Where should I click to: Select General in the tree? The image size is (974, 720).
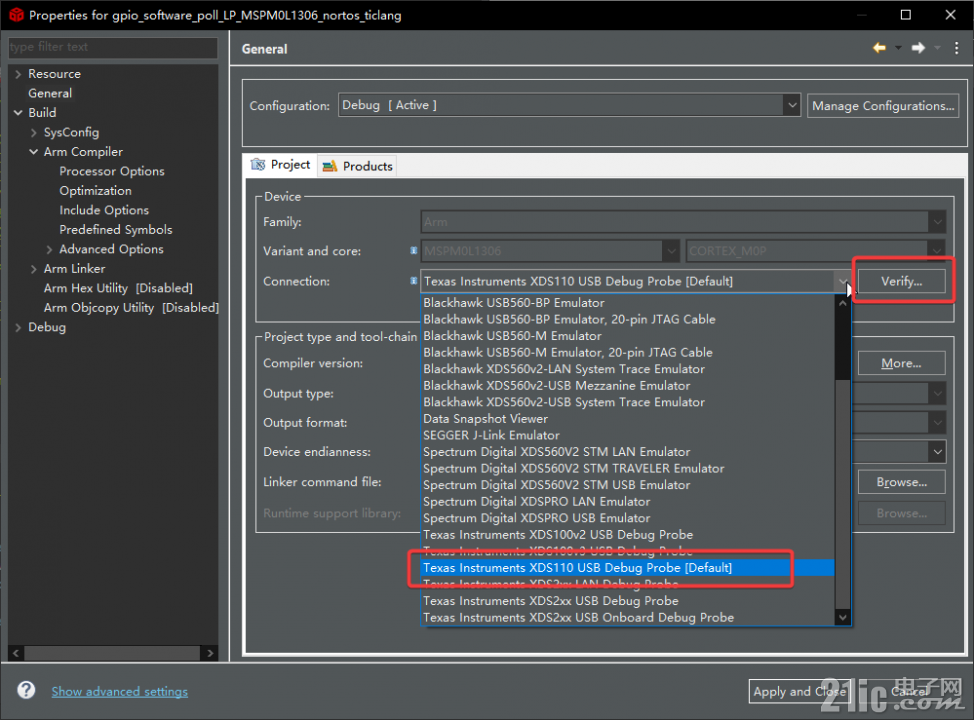pyautogui.click(x=50, y=93)
